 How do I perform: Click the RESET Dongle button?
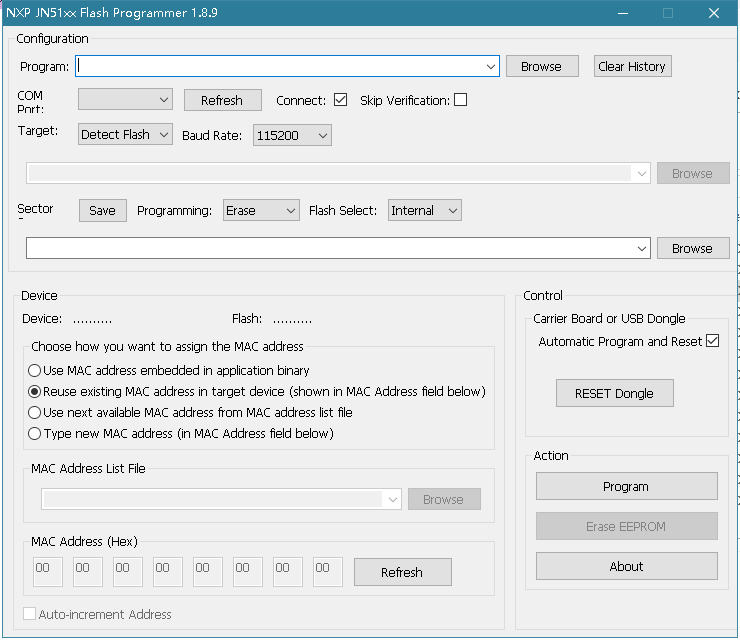tap(614, 393)
